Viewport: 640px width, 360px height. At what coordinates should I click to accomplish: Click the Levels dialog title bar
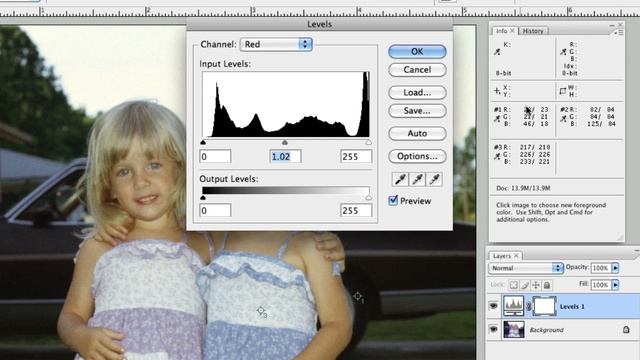(x=320, y=24)
